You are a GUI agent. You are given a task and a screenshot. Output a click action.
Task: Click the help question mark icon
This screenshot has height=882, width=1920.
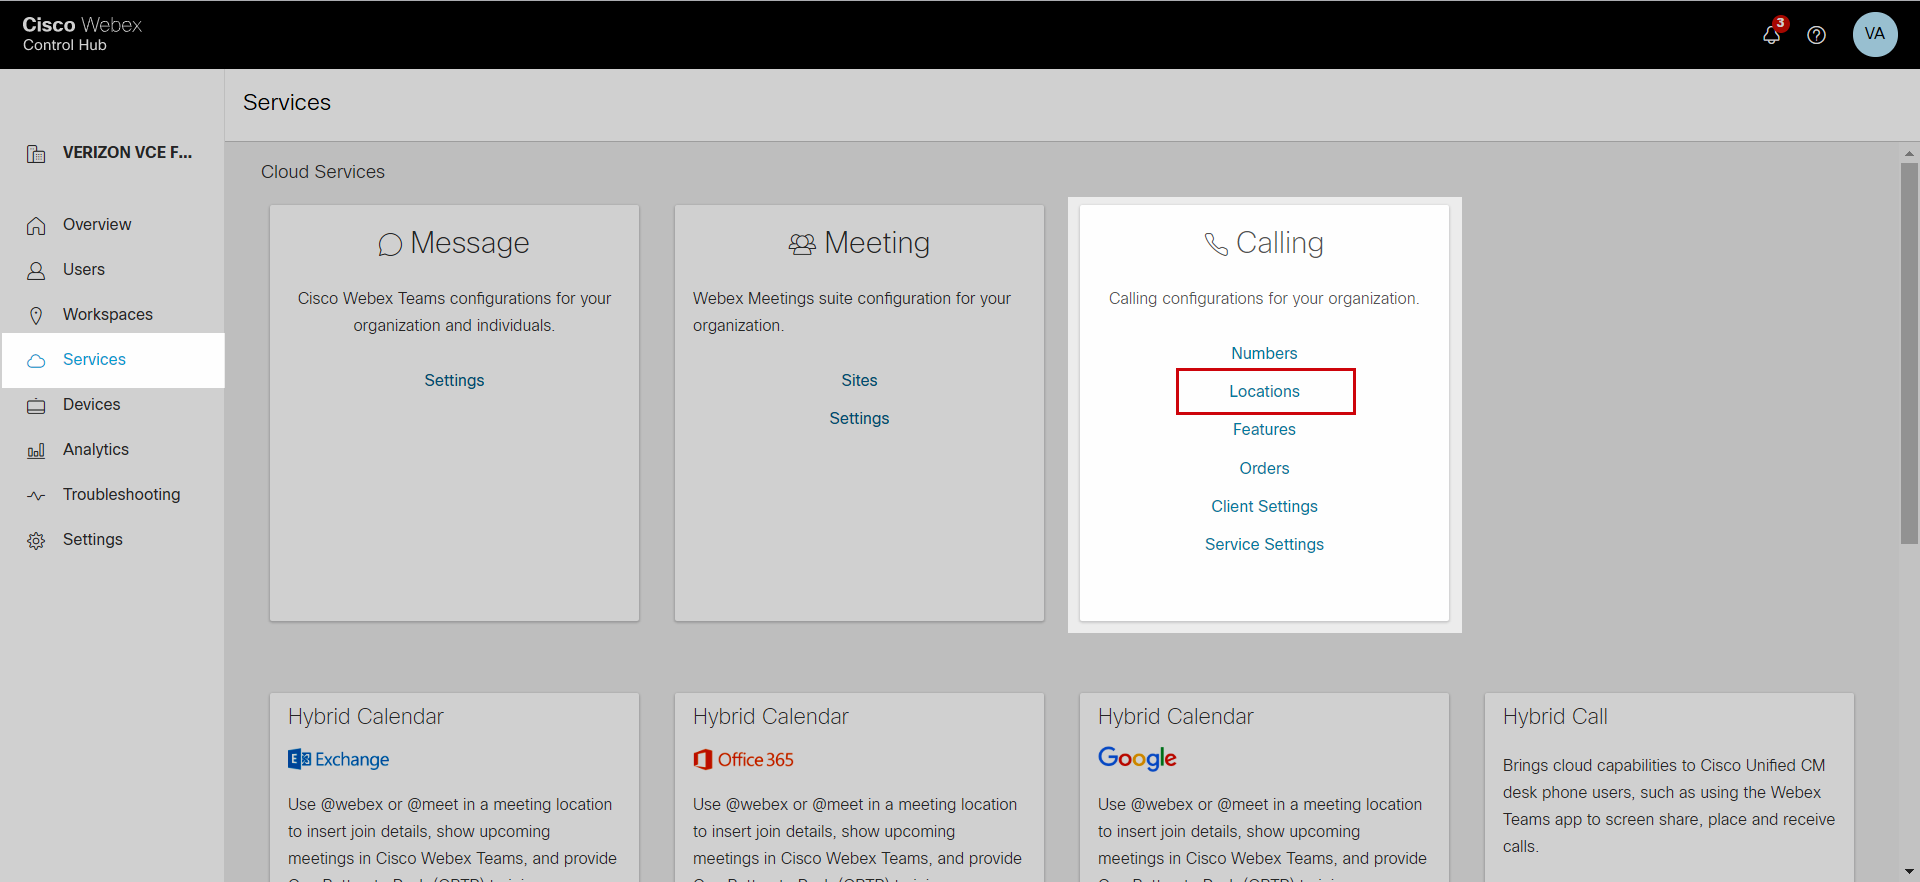[x=1816, y=35]
